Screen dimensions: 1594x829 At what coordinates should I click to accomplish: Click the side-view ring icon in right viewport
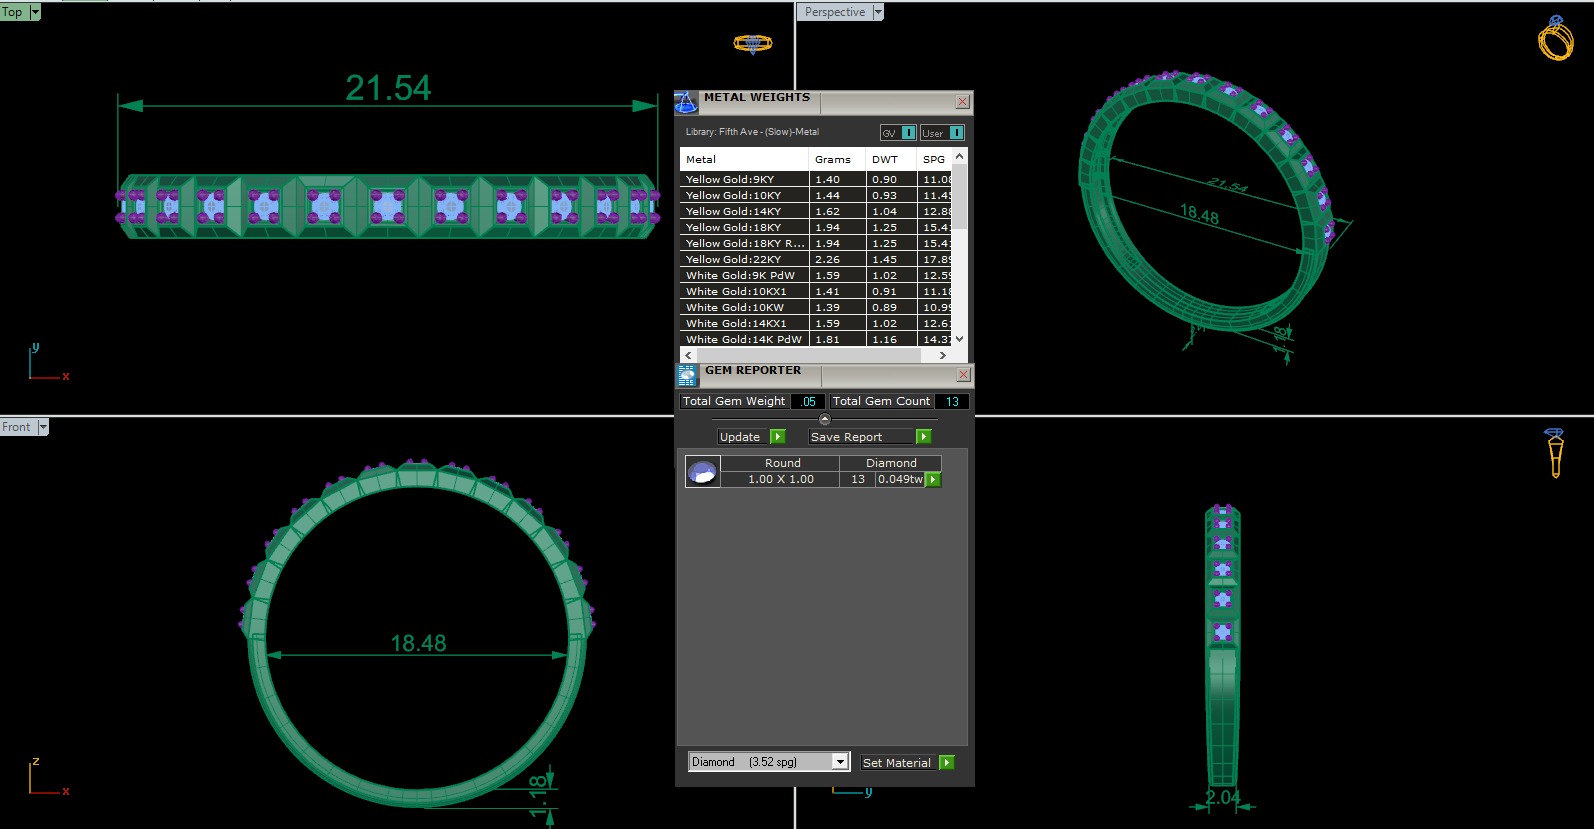click(x=1554, y=453)
